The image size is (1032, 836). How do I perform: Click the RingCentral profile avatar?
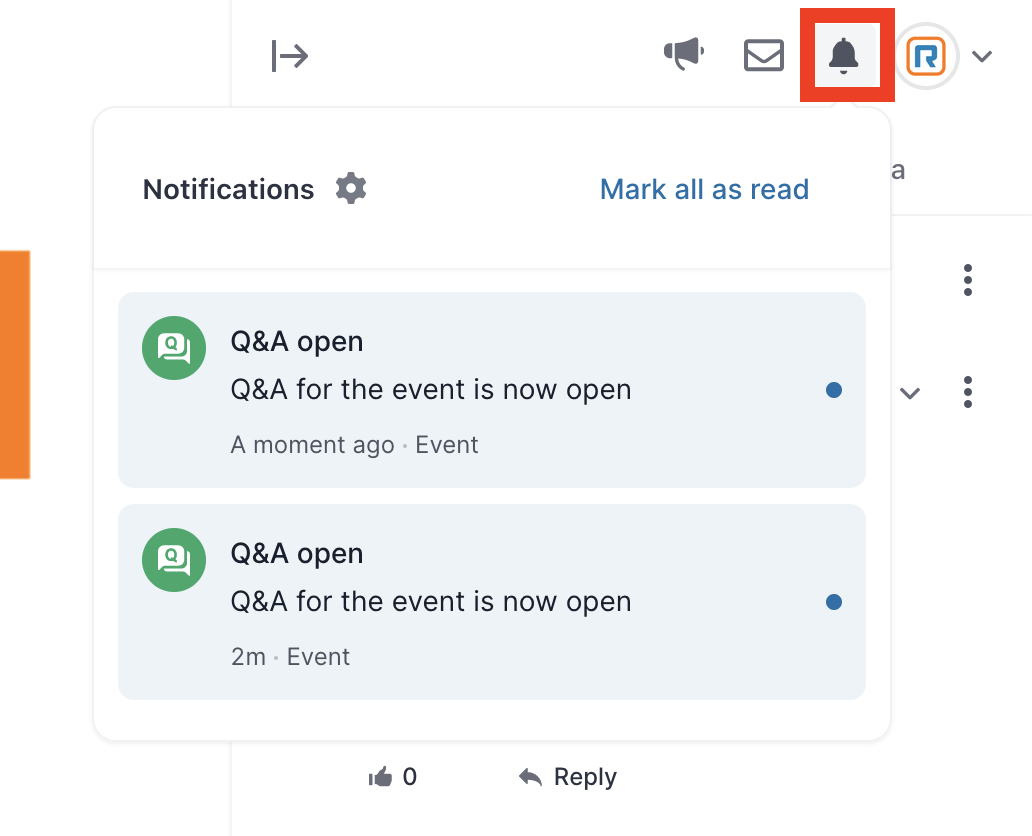pyautogui.click(x=926, y=56)
